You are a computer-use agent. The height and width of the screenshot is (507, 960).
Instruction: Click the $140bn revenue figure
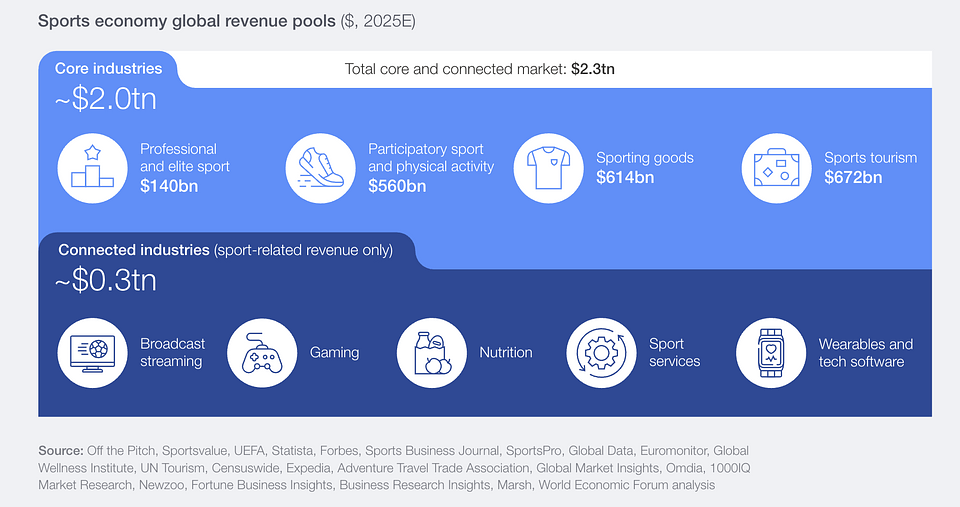(x=168, y=185)
